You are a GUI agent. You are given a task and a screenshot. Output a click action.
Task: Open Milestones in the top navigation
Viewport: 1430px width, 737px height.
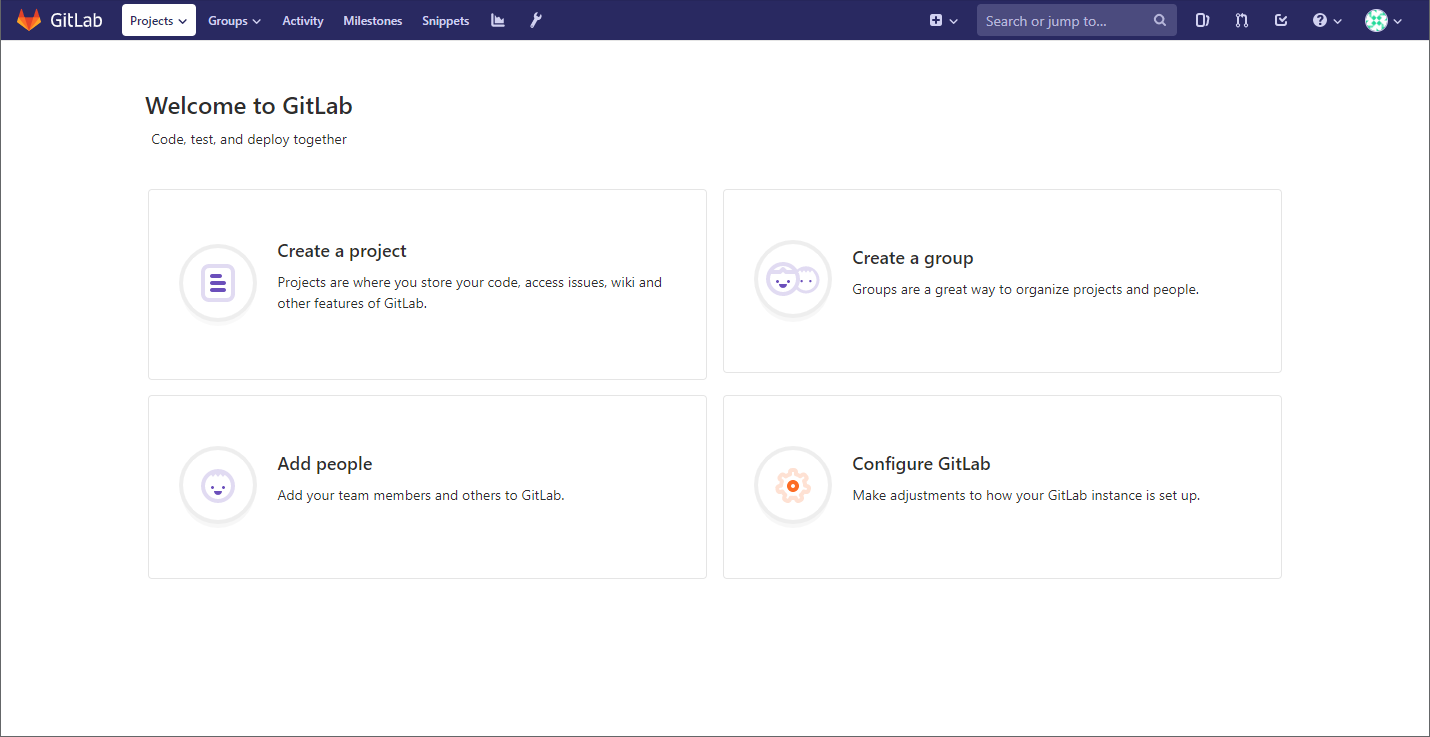(372, 20)
